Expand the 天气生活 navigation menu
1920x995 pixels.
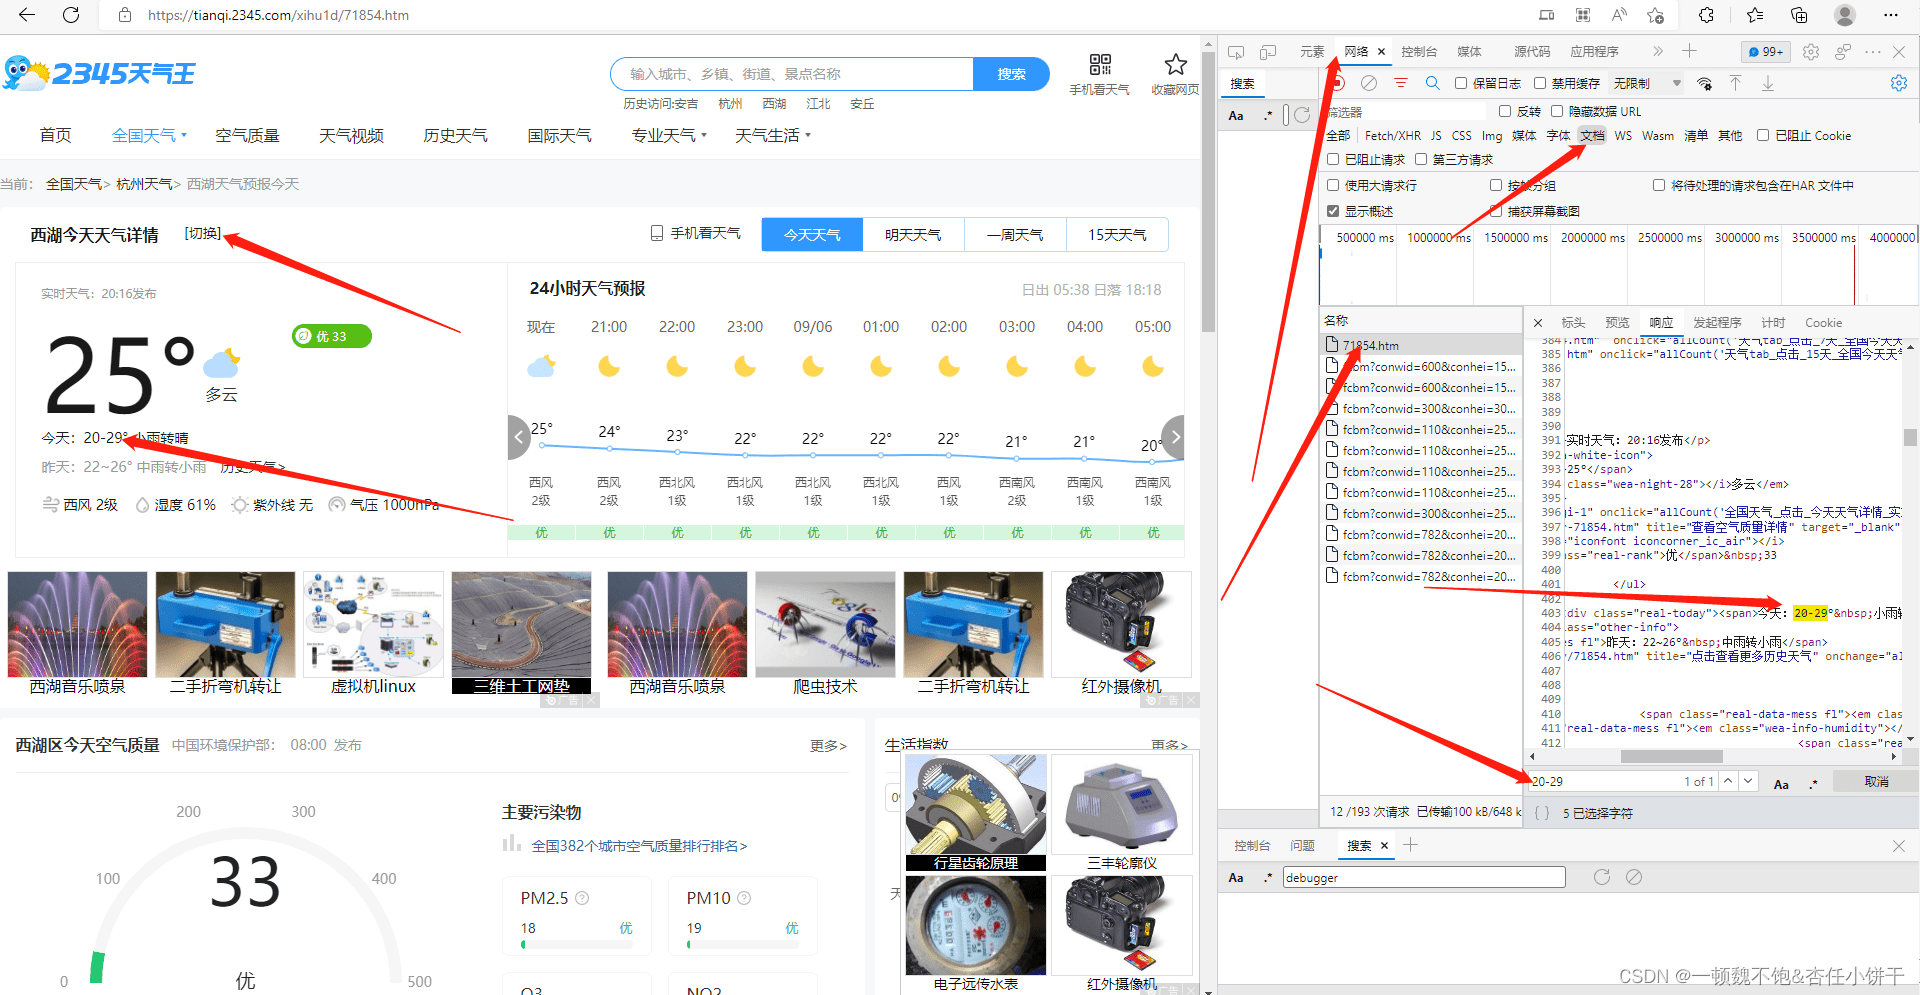point(773,135)
